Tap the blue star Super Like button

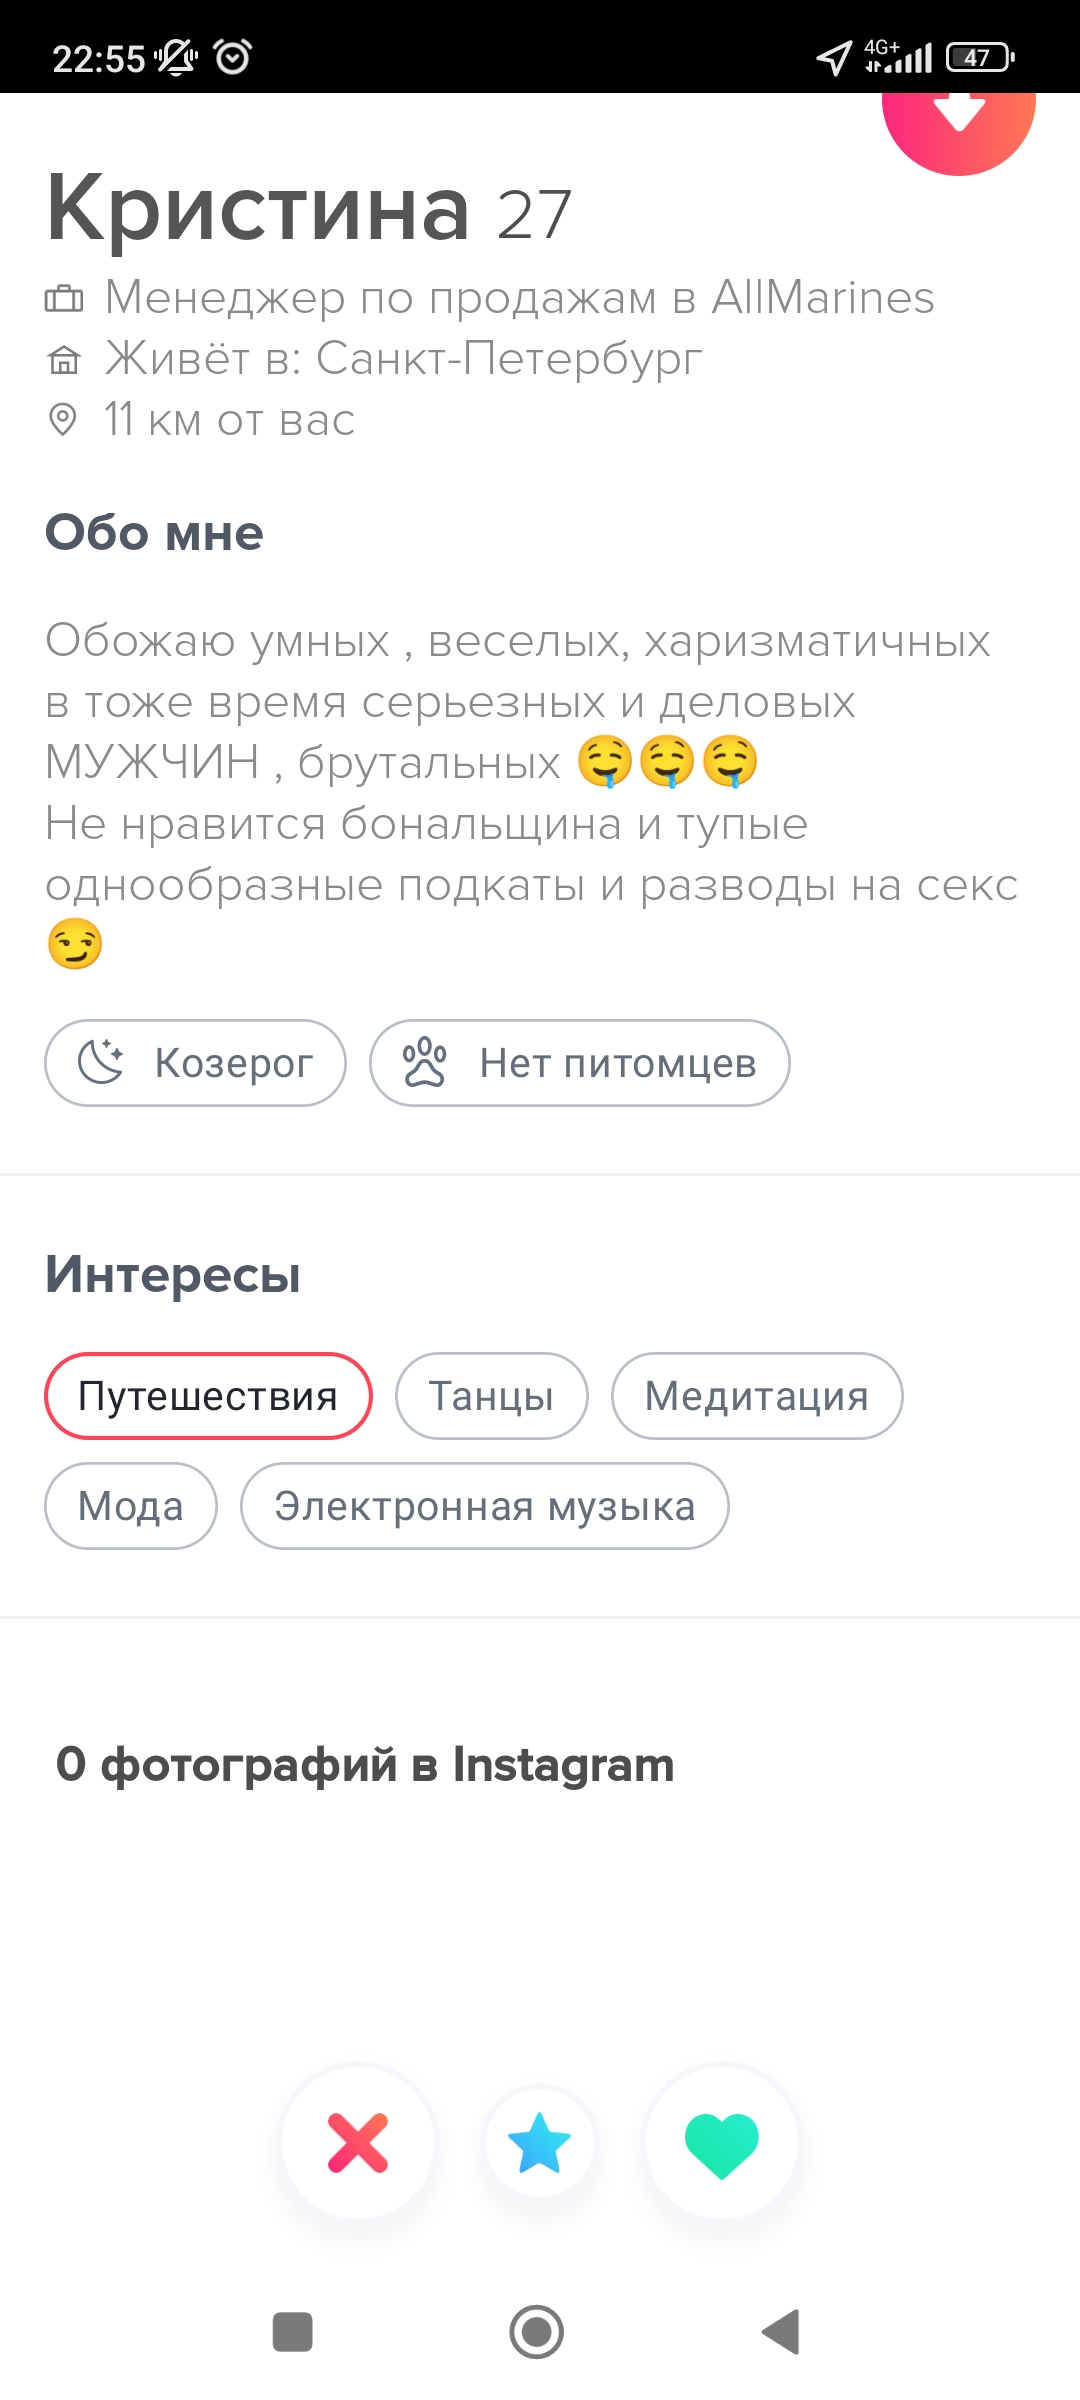pos(539,2142)
